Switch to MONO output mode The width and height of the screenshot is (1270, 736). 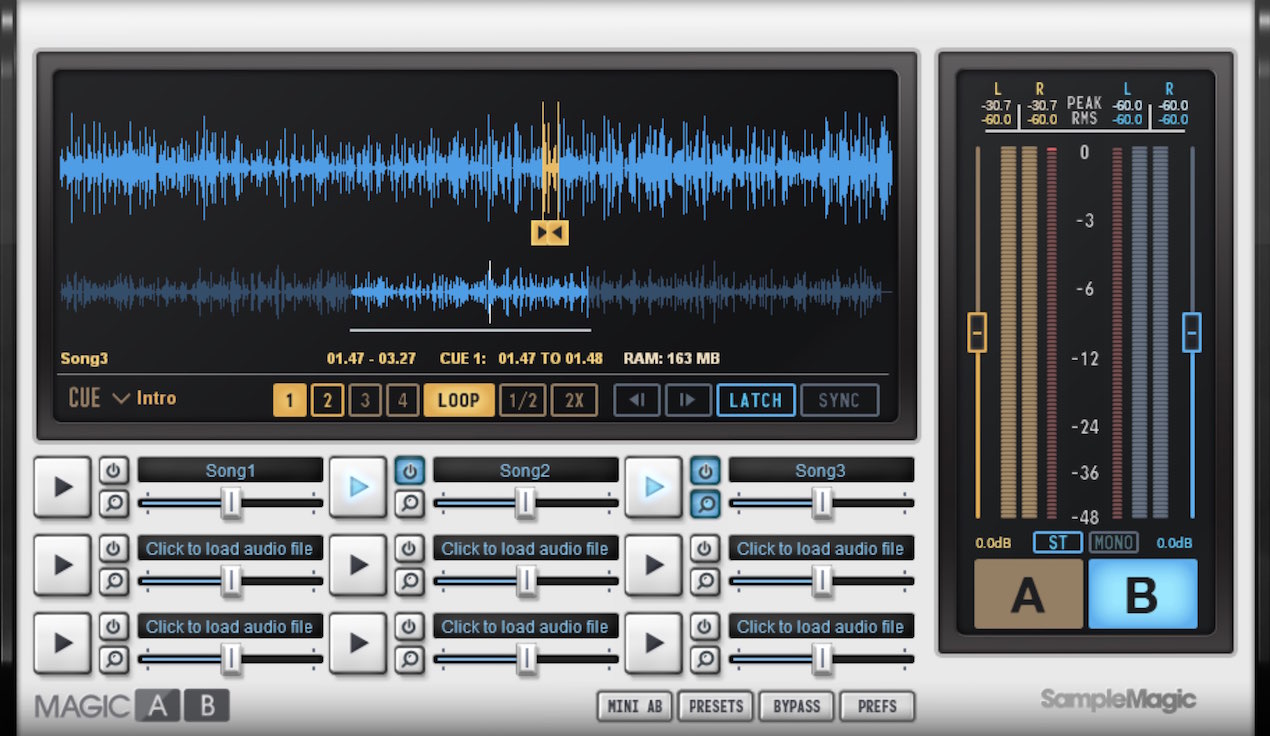click(1113, 543)
